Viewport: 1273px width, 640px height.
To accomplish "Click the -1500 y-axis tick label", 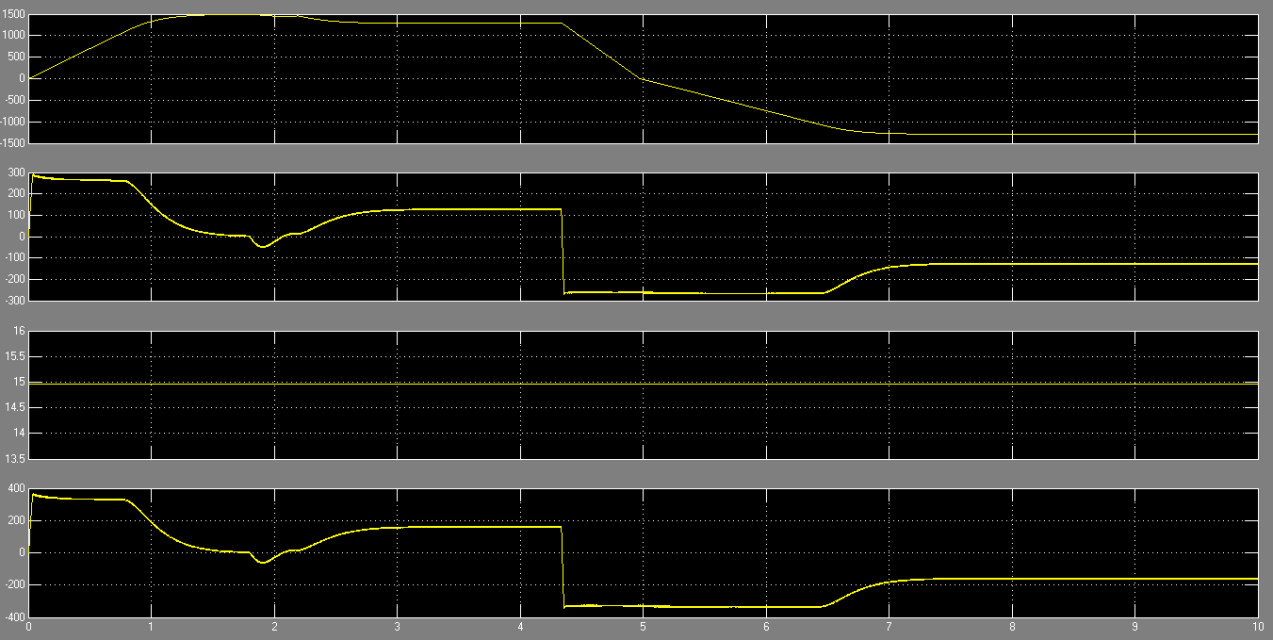I will pyautogui.click(x=12, y=143).
